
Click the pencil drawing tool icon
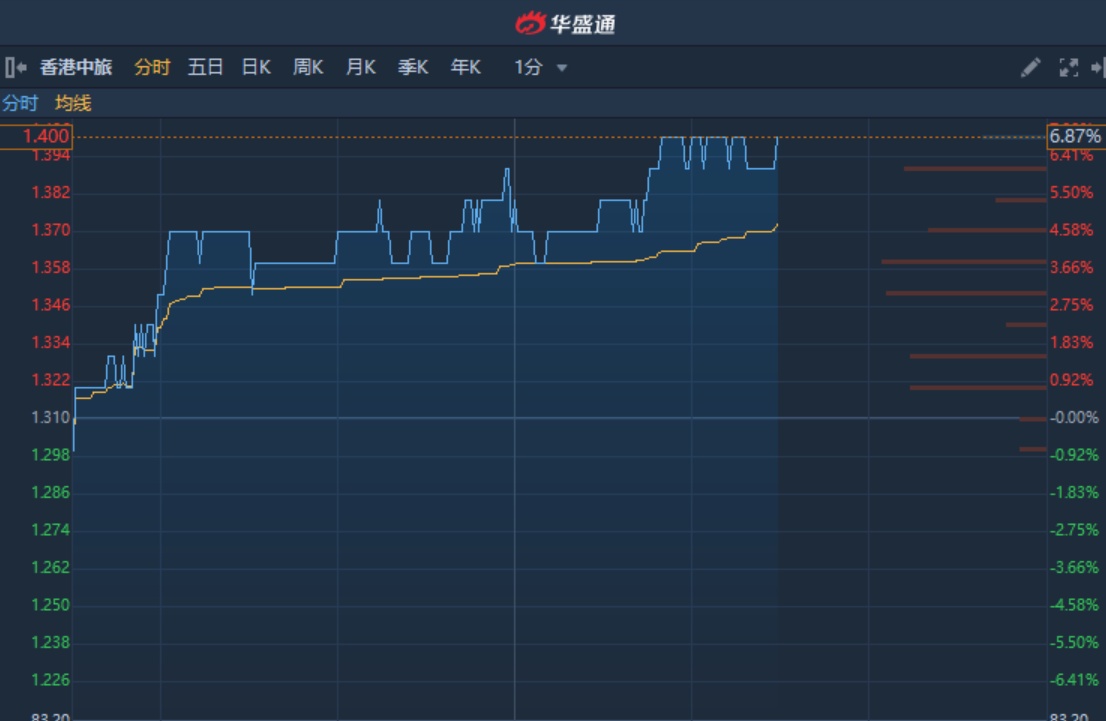(x=1030, y=68)
